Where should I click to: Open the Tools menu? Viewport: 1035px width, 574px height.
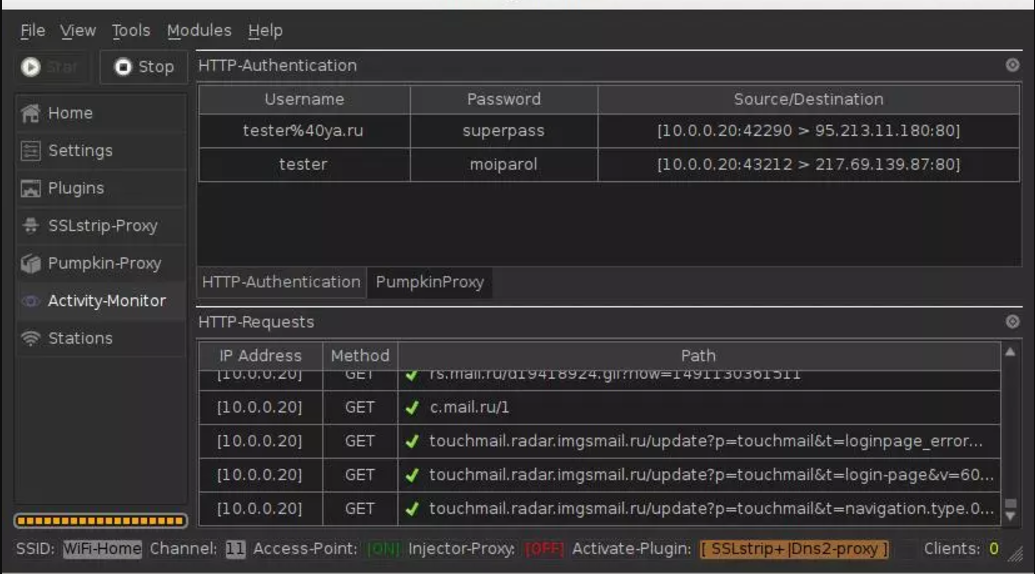click(x=131, y=30)
